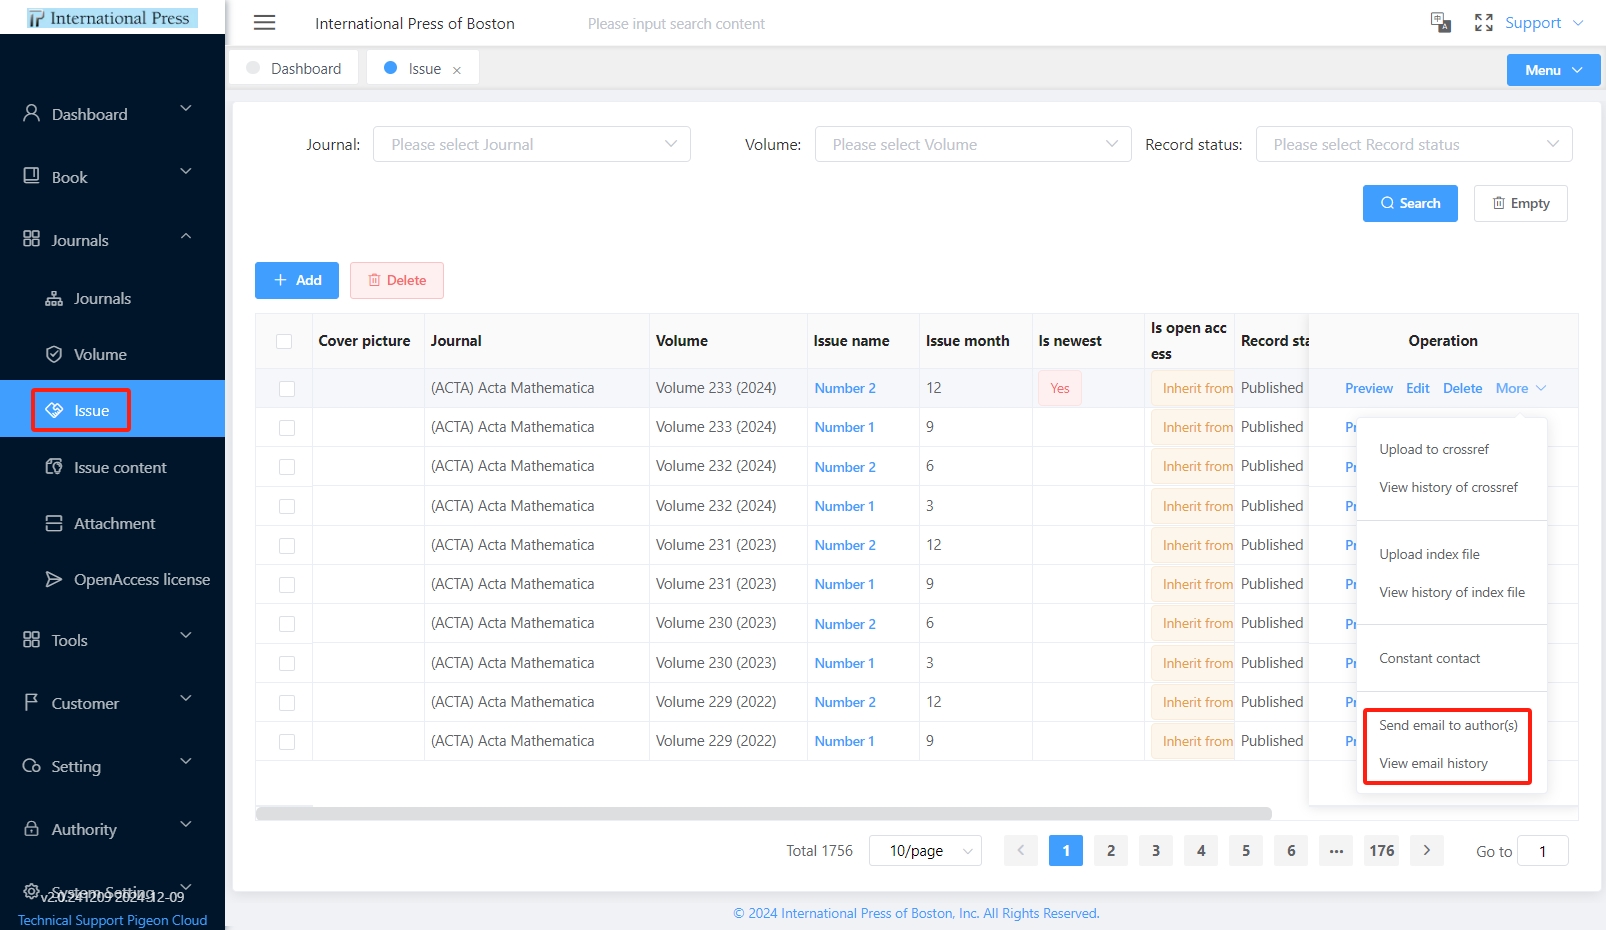Go to page 176
1606x930 pixels.
click(1382, 850)
